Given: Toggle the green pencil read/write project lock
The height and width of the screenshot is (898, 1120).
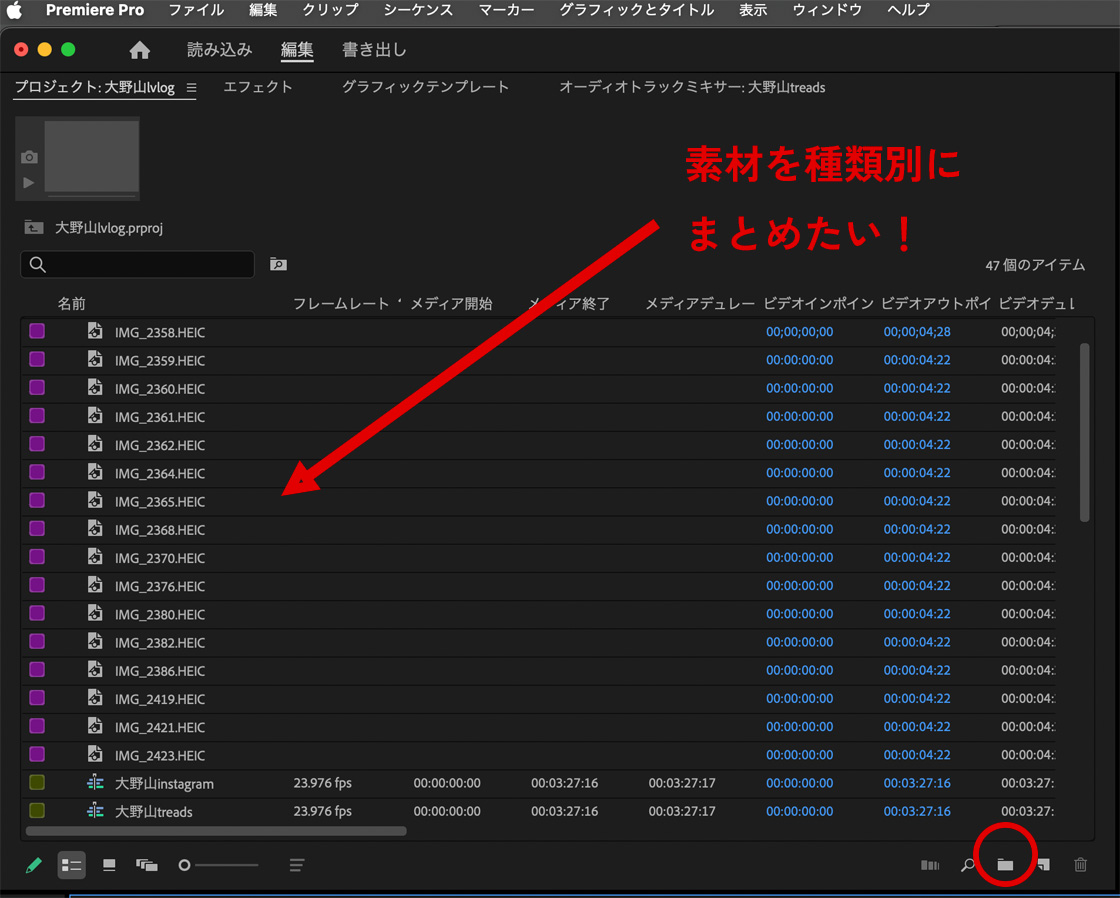Looking at the screenshot, I should (34, 865).
